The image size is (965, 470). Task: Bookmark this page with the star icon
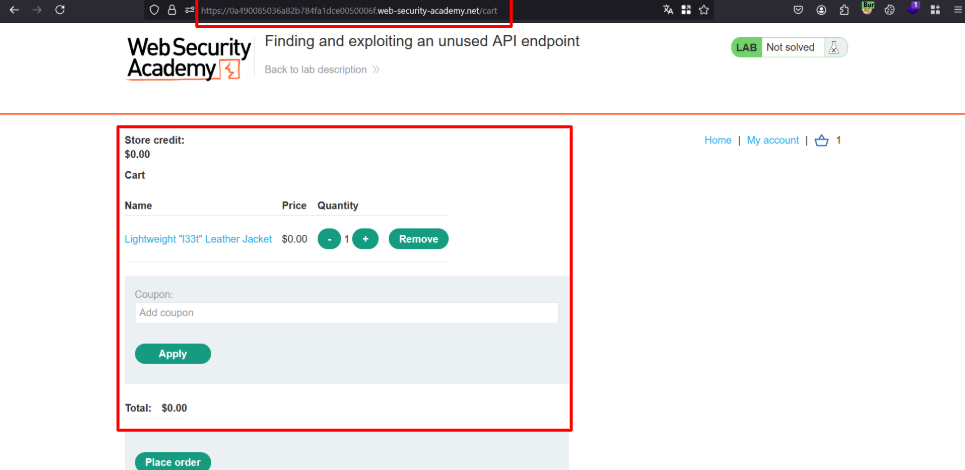pos(704,9)
